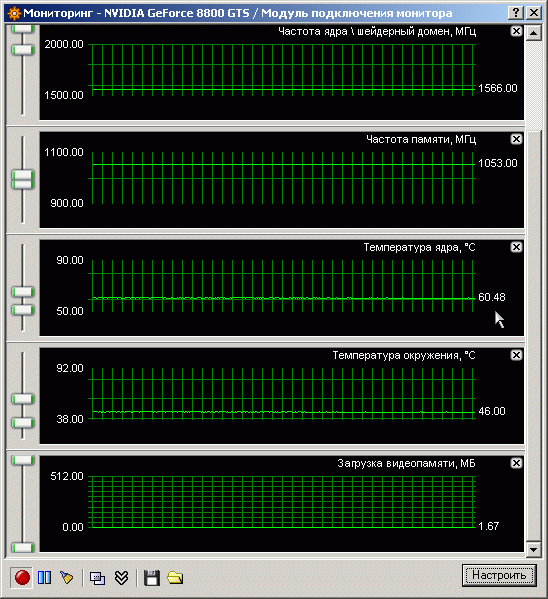Open log file with yellow folder icon
The image size is (548, 599).
175,578
